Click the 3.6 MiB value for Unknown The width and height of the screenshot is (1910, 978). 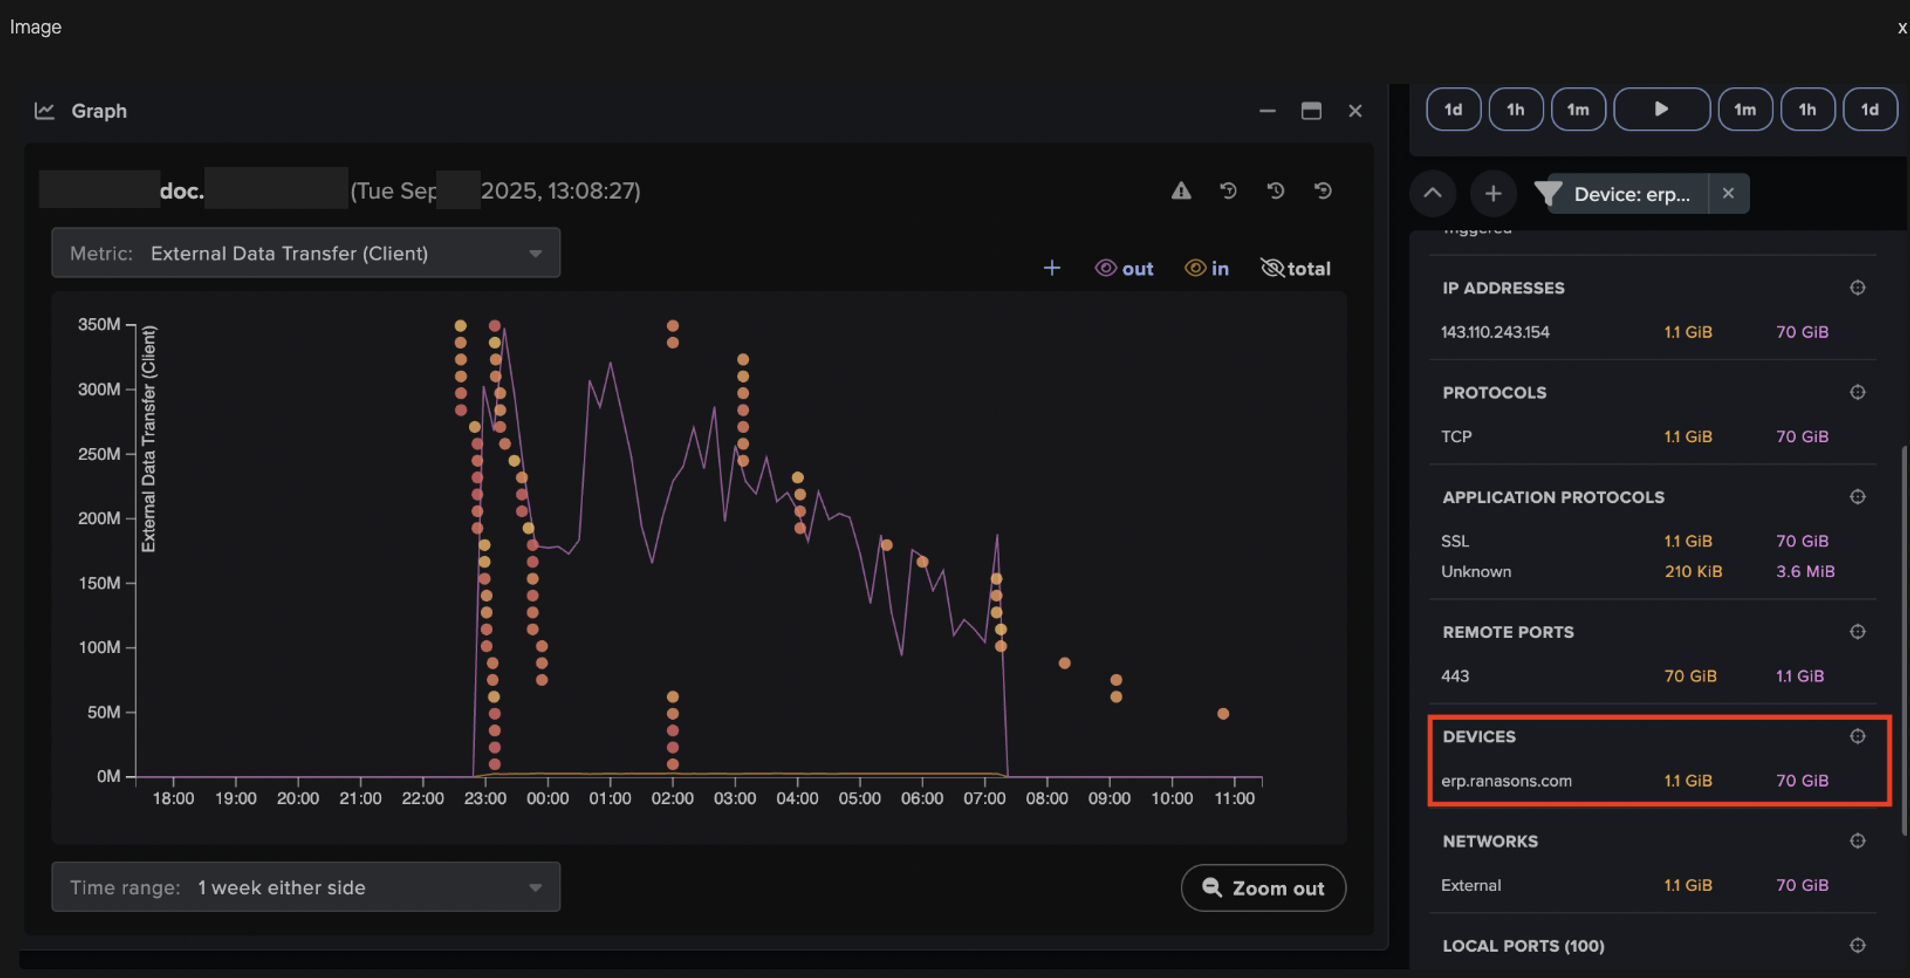coord(1805,572)
